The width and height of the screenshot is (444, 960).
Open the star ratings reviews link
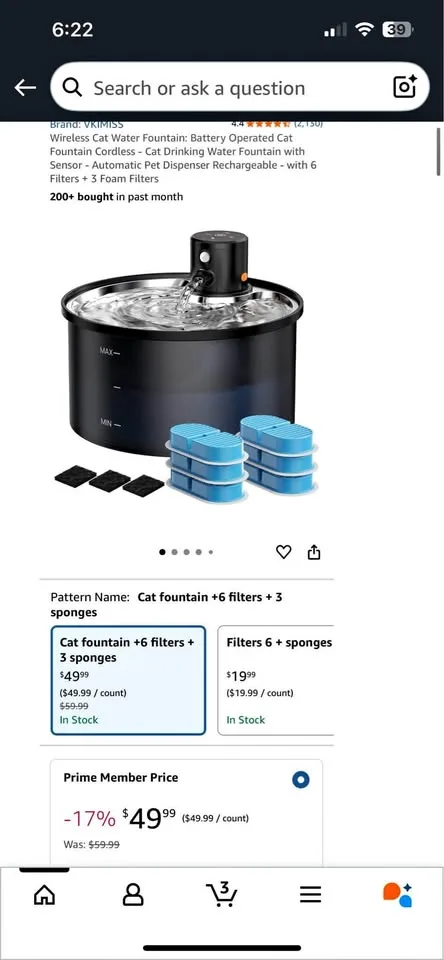[277, 124]
